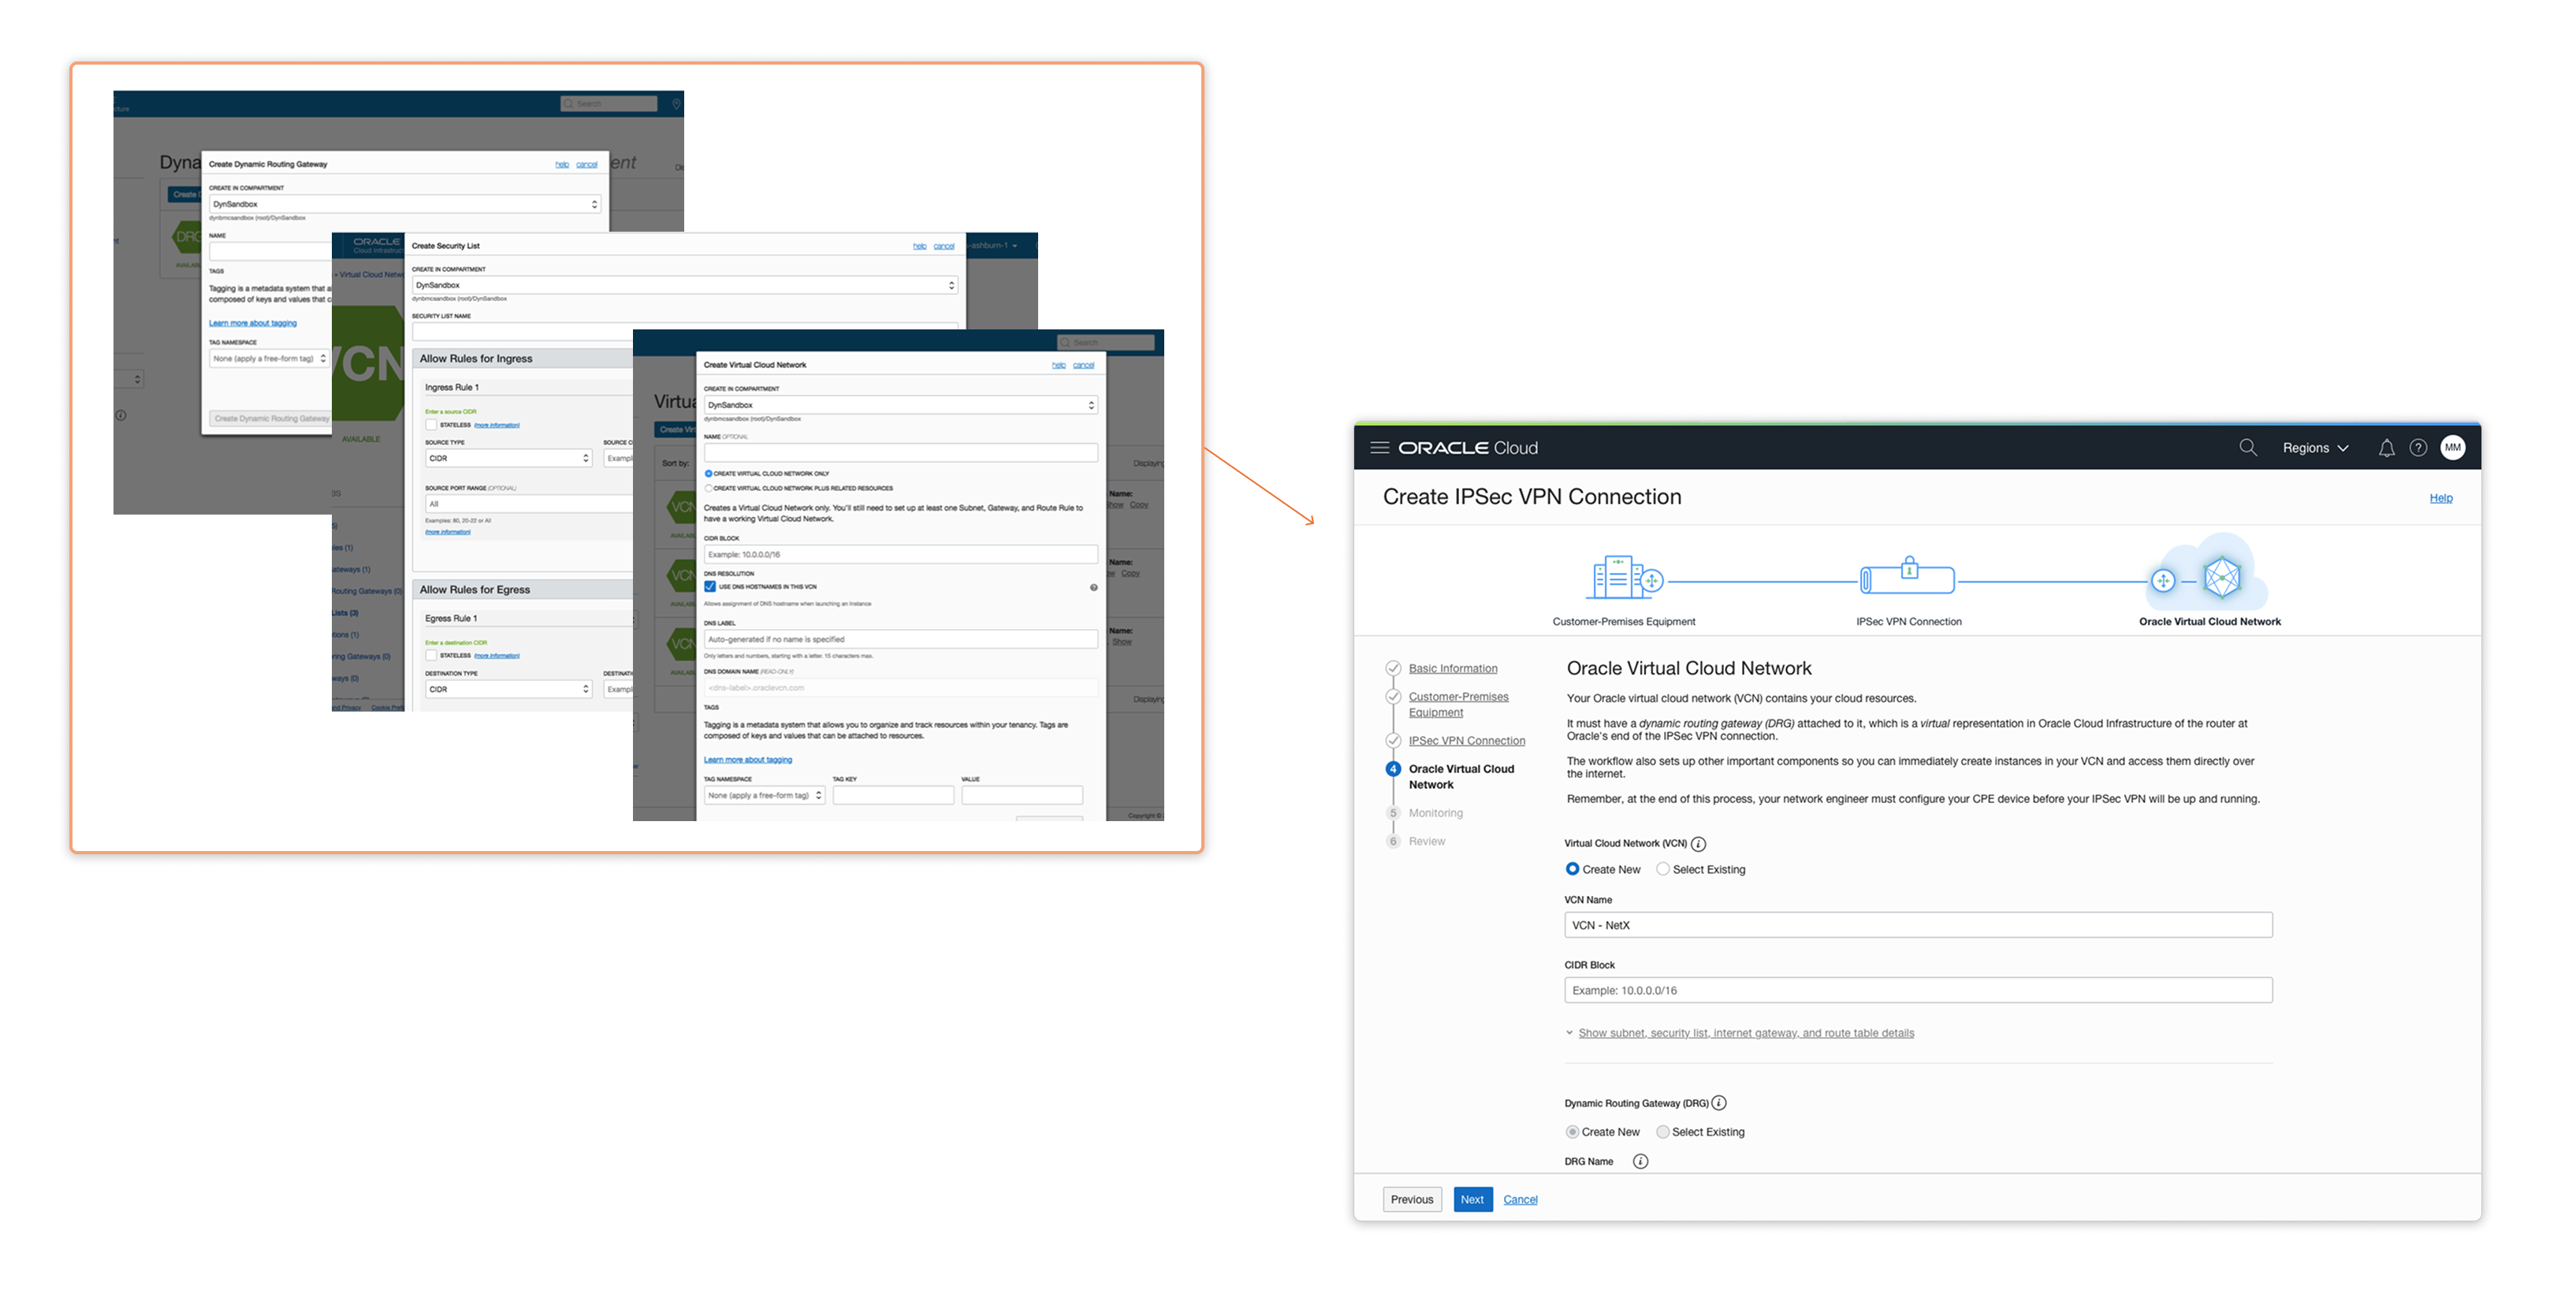Open the Regions dropdown
The image size is (2576, 1316).
point(2314,448)
